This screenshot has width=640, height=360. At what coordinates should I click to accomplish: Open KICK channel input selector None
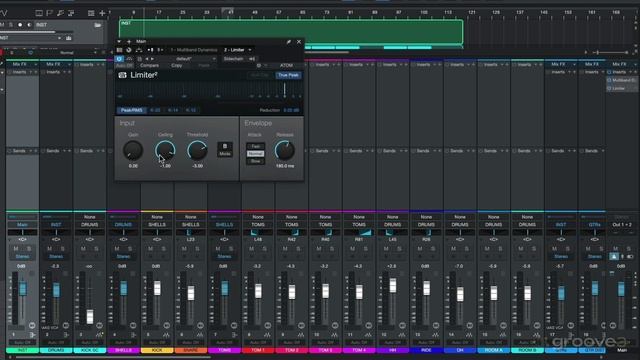point(157,217)
